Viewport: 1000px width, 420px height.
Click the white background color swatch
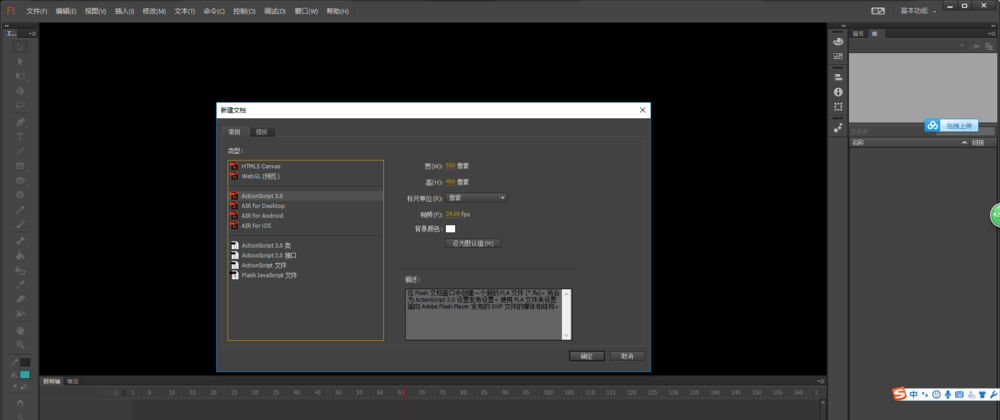(x=450, y=228)
